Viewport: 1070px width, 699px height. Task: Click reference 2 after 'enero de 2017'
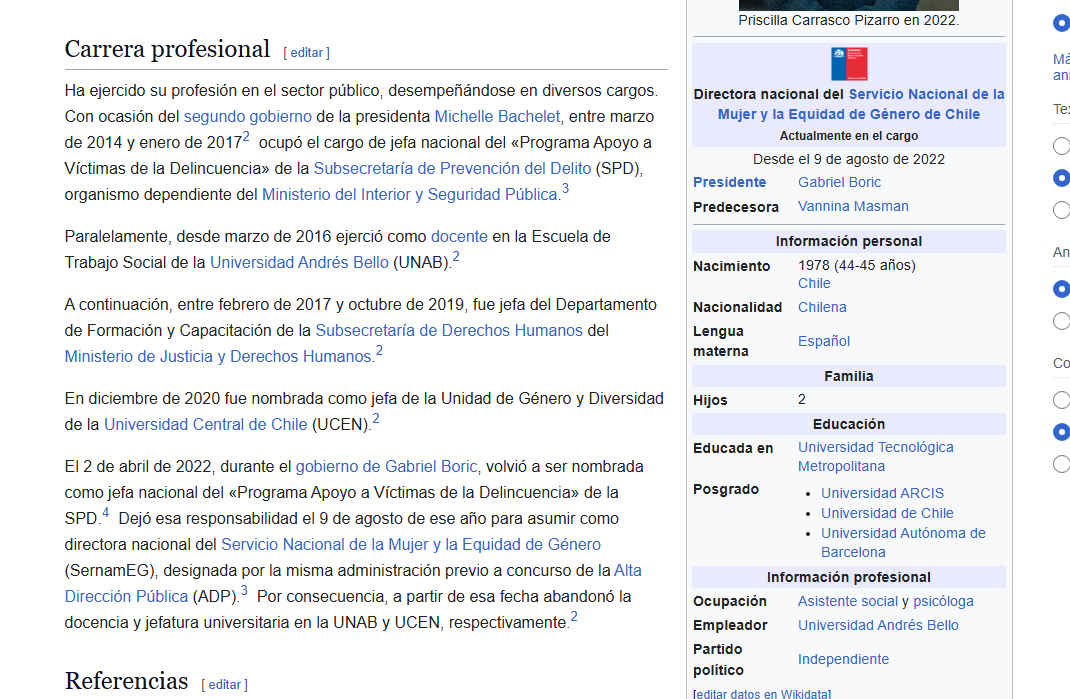click(246, 137)
